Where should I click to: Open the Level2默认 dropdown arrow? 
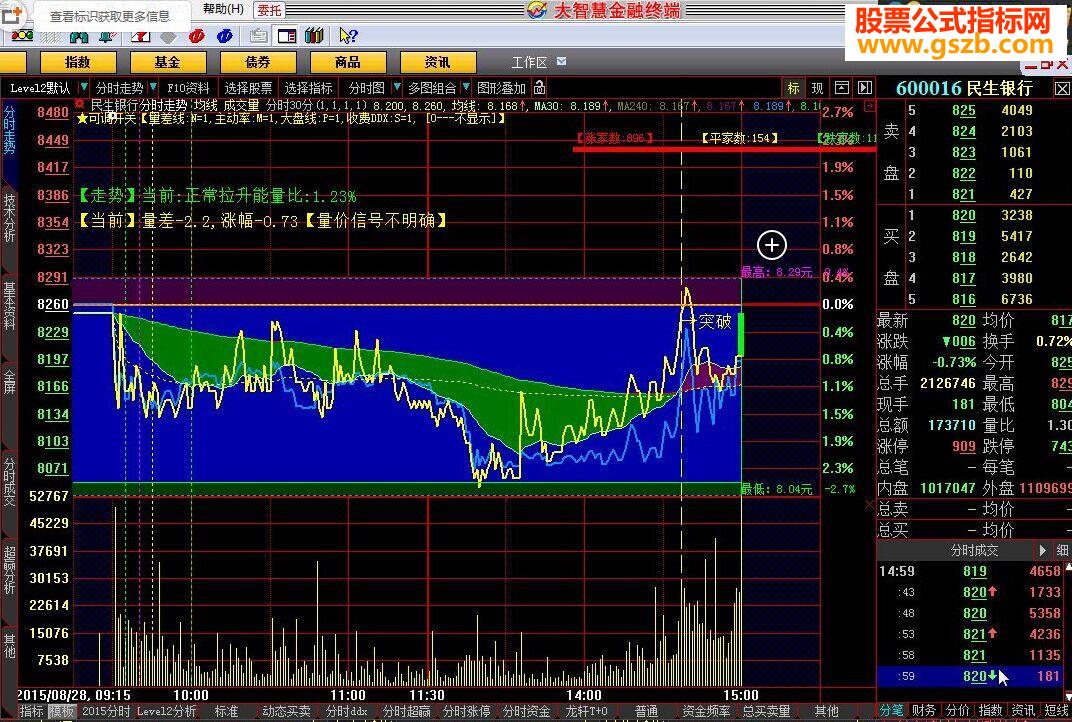[x=83, y=88]
